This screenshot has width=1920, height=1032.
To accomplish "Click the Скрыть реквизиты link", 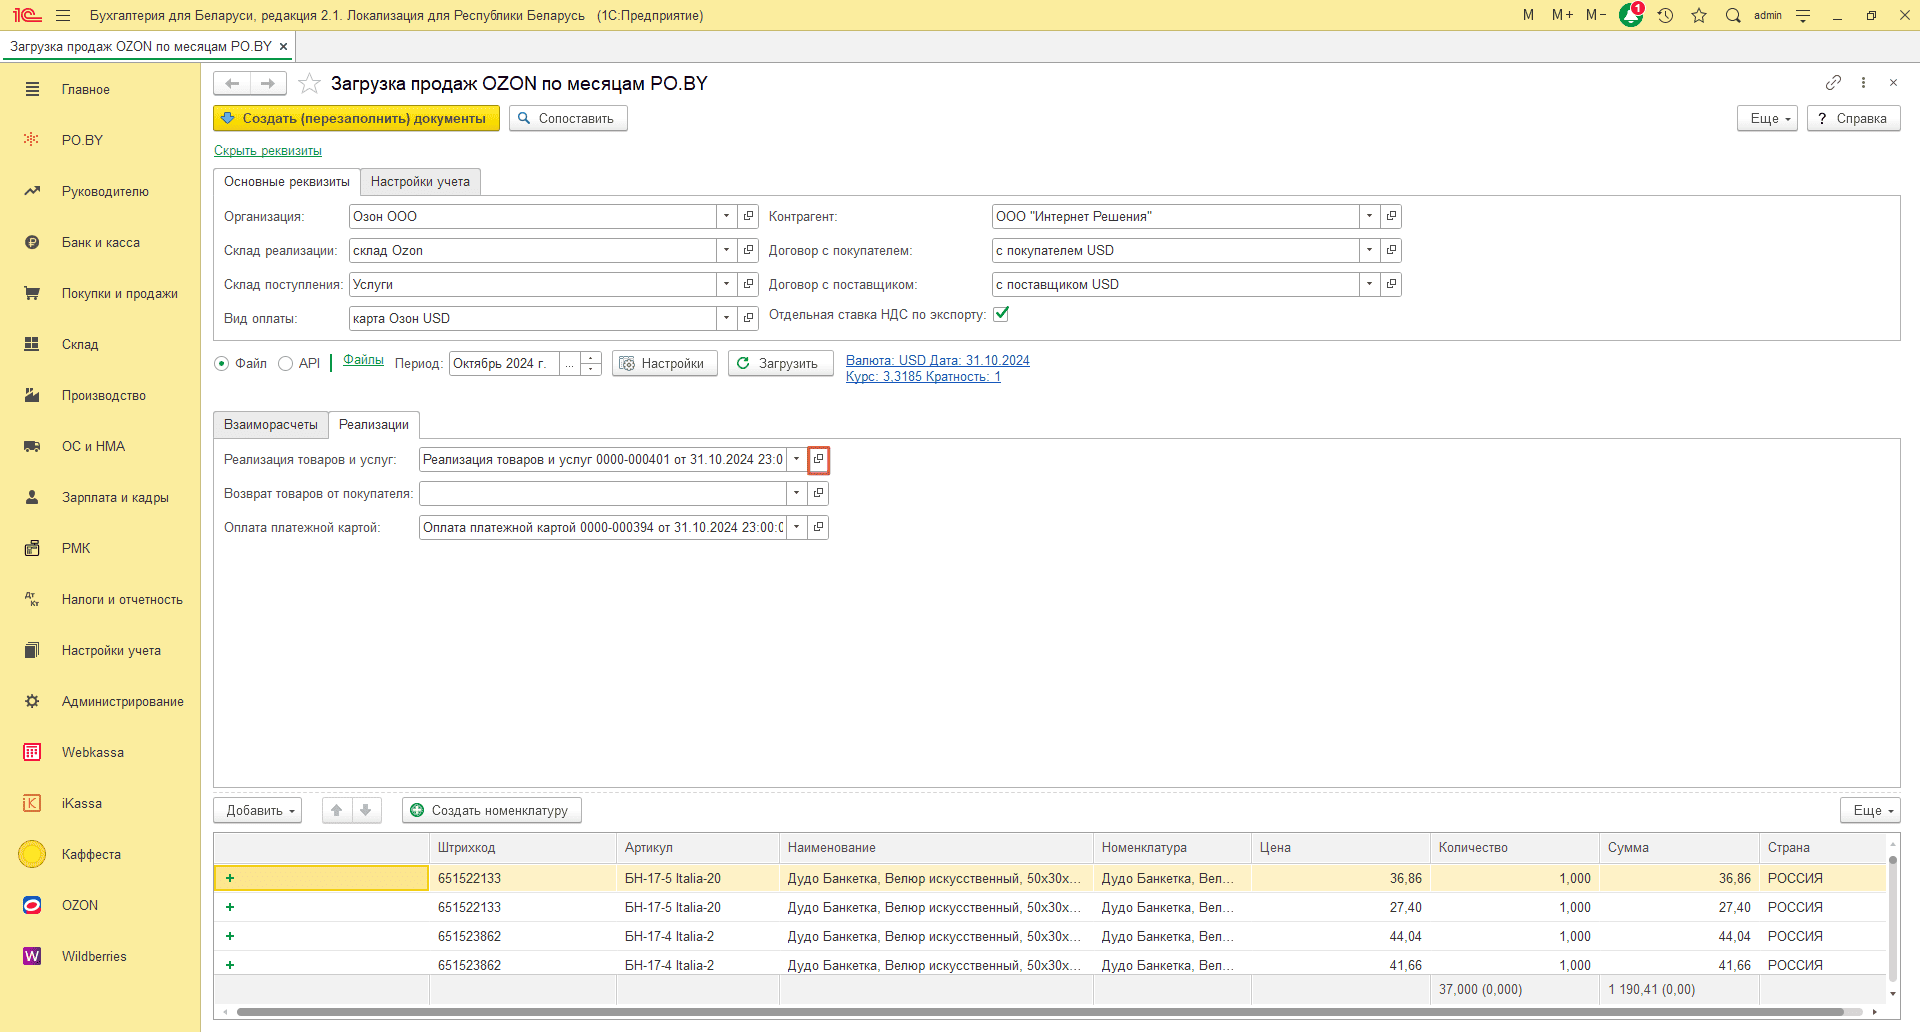I will pos(268,150).
